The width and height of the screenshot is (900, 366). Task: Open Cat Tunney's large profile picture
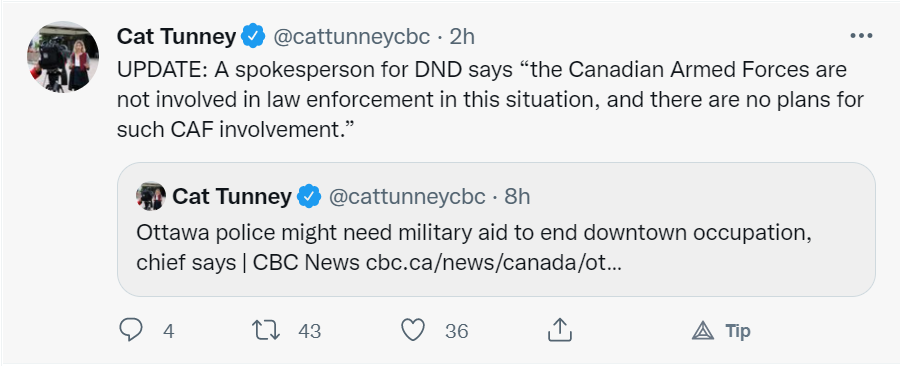tap(63, 57)
